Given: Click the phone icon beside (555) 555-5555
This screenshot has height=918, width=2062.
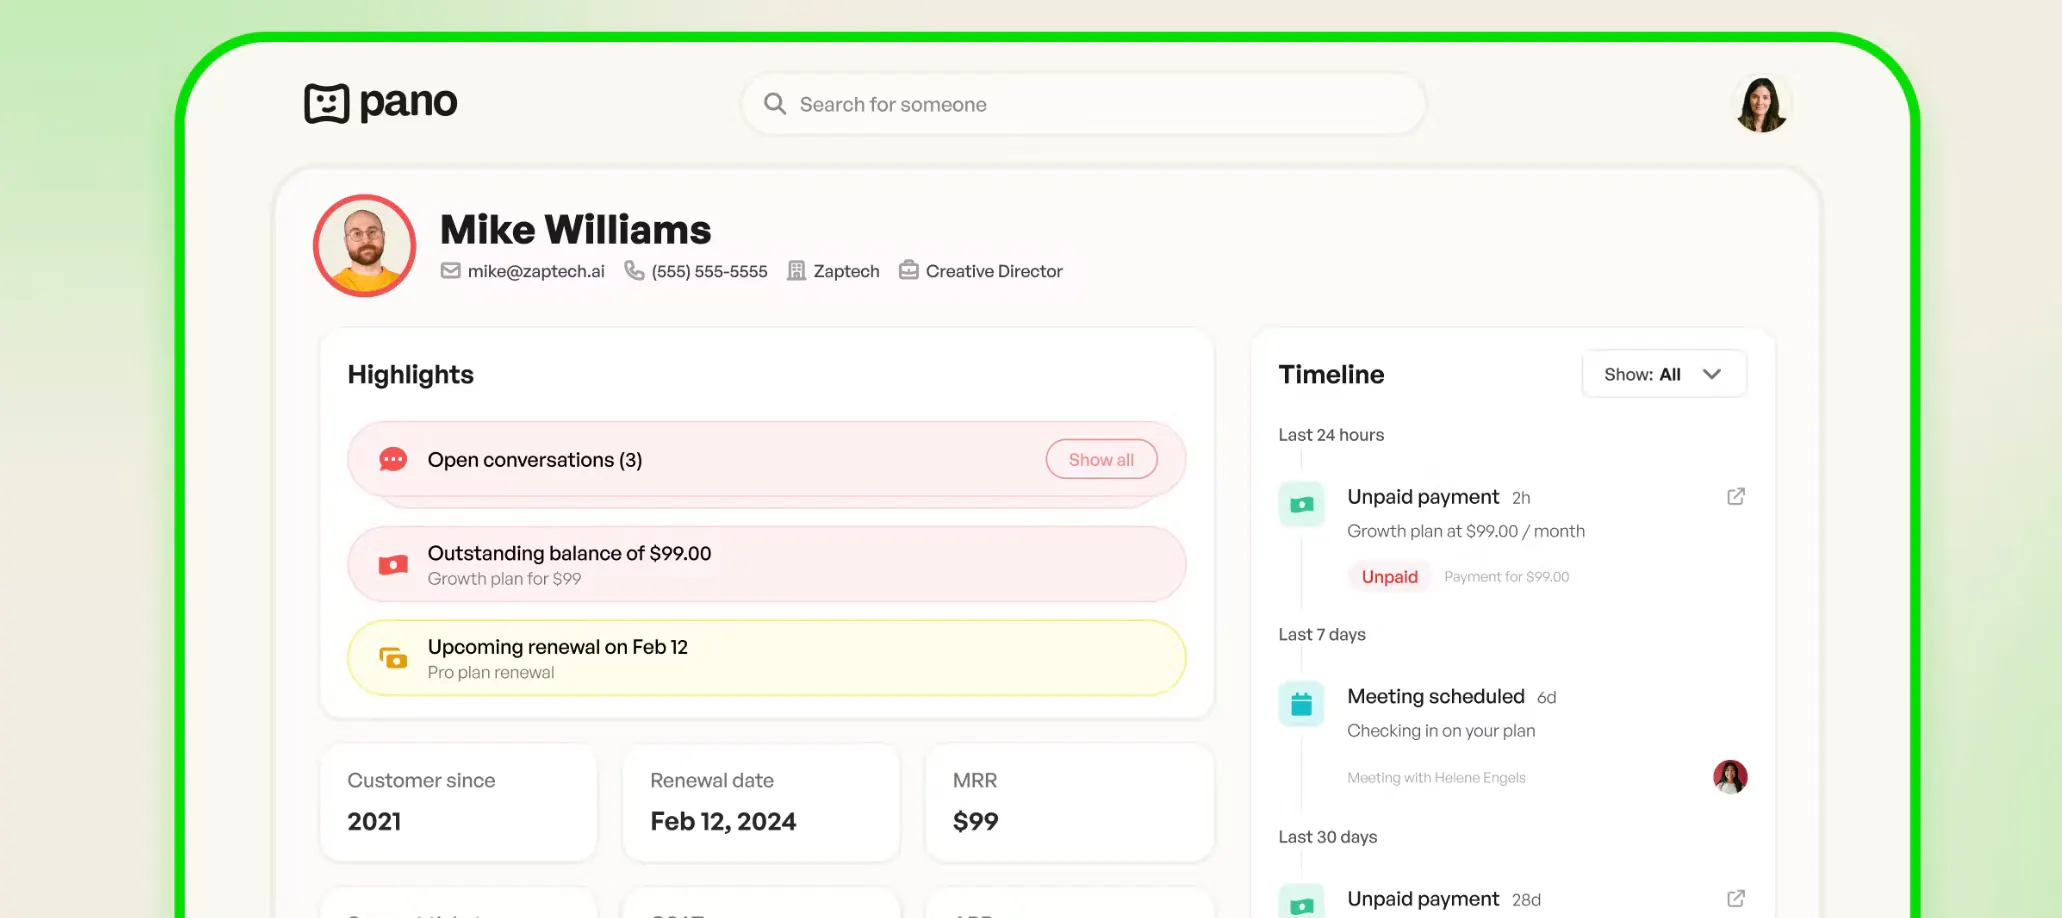Looking at the screenshot, I should pos(634,271).
